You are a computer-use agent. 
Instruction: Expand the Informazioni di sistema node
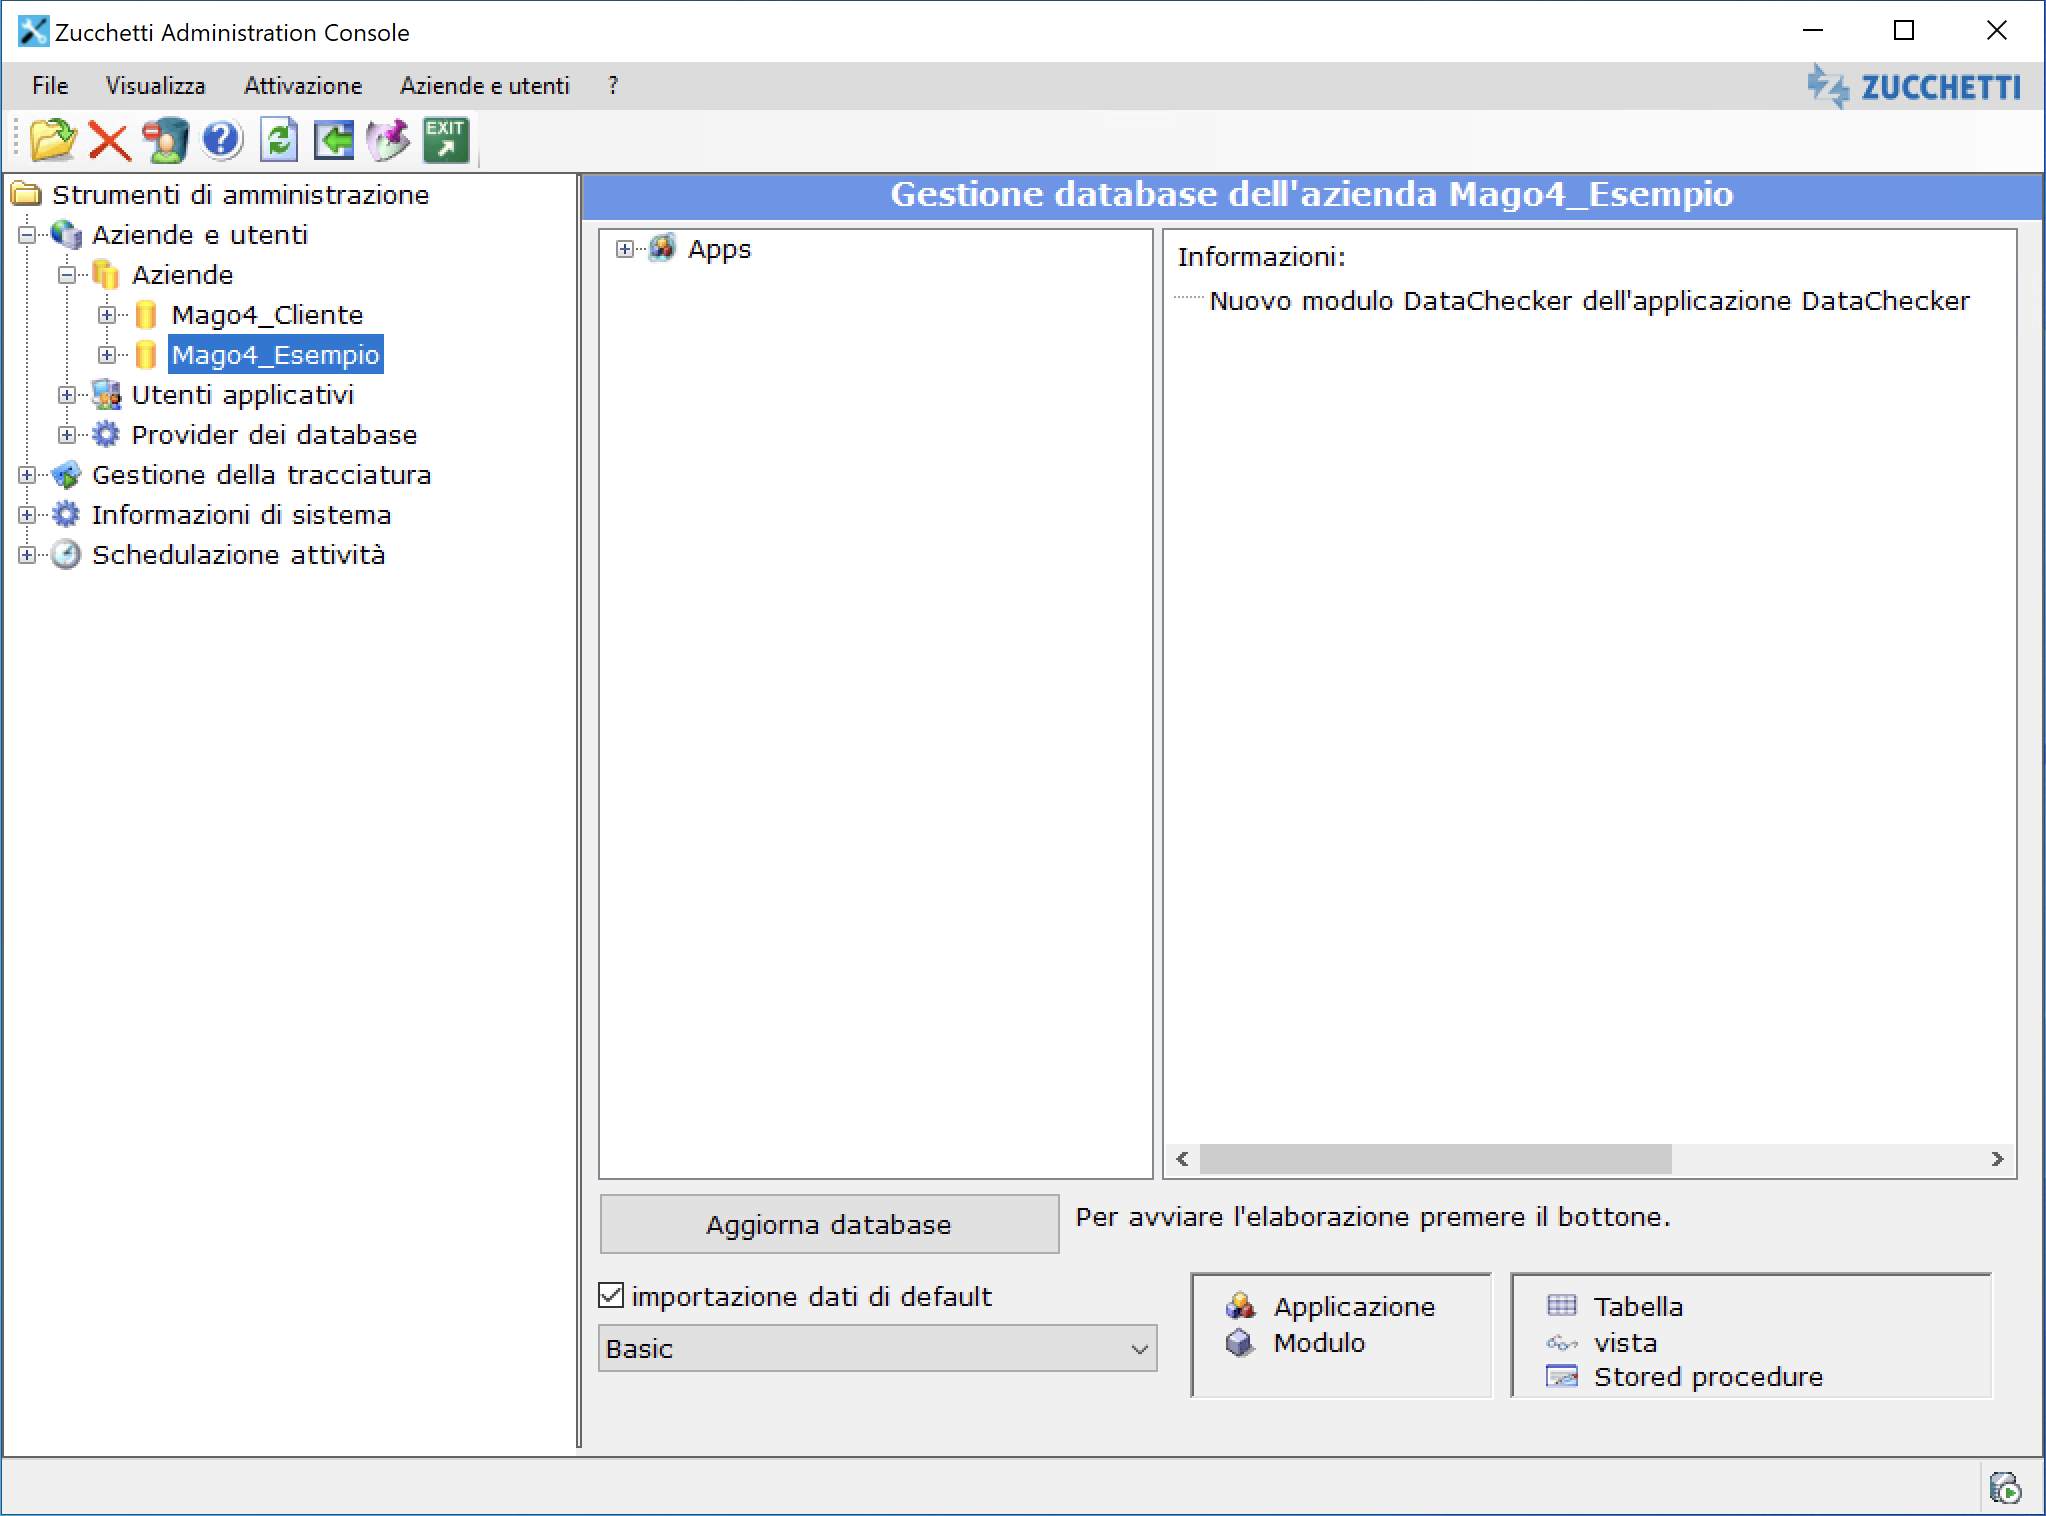(x=27, y=515)
